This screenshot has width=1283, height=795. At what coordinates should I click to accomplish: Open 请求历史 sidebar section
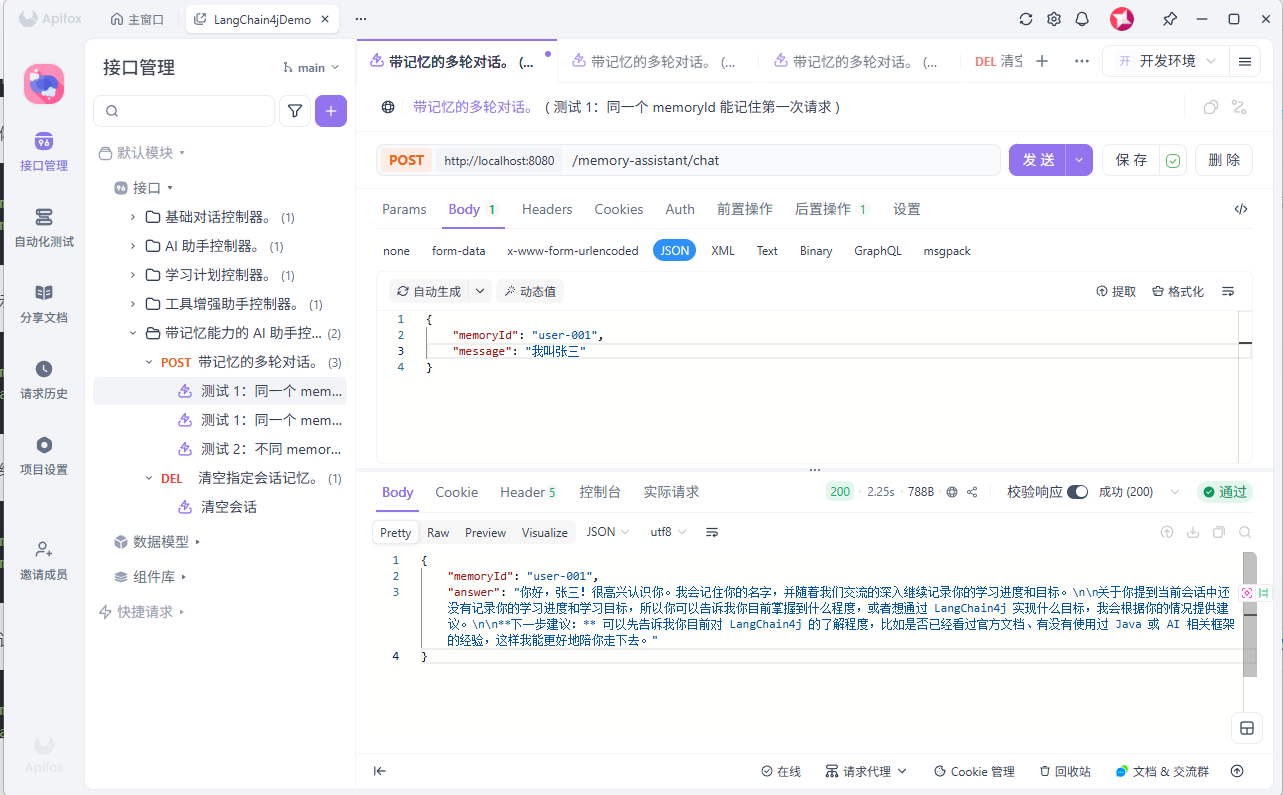(x=44, y=380)
